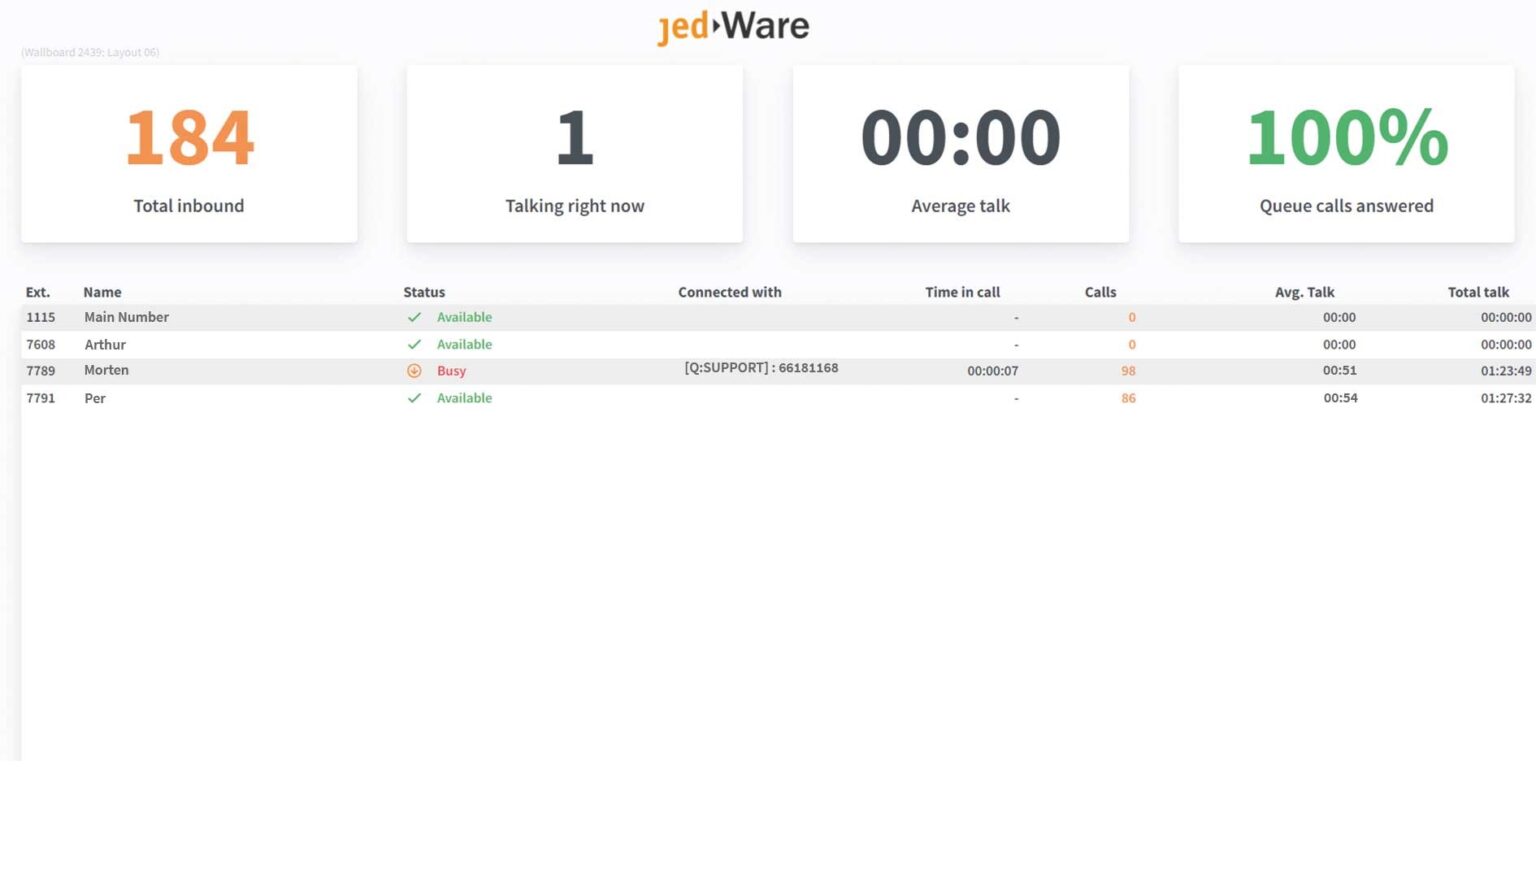The image size is (1536, 886).
Task: Sort the table by the Calls column
Action: pyautogui.click(x=1100, y=292)
